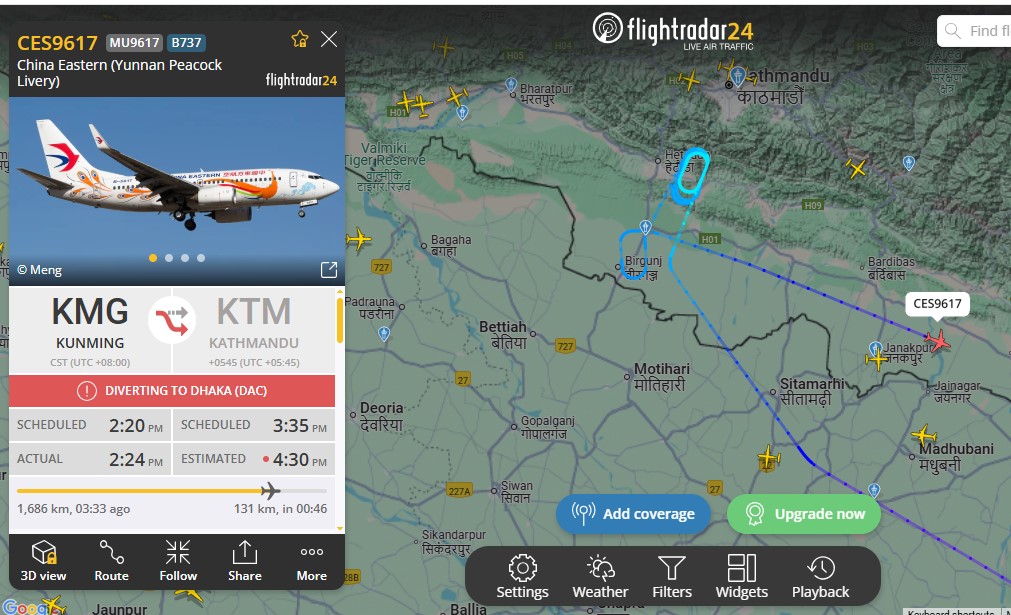The image size is (1011, 615).
Task: Select the fourth photo carousel dot
Action: pyautogui.click(x=201, y=258)
